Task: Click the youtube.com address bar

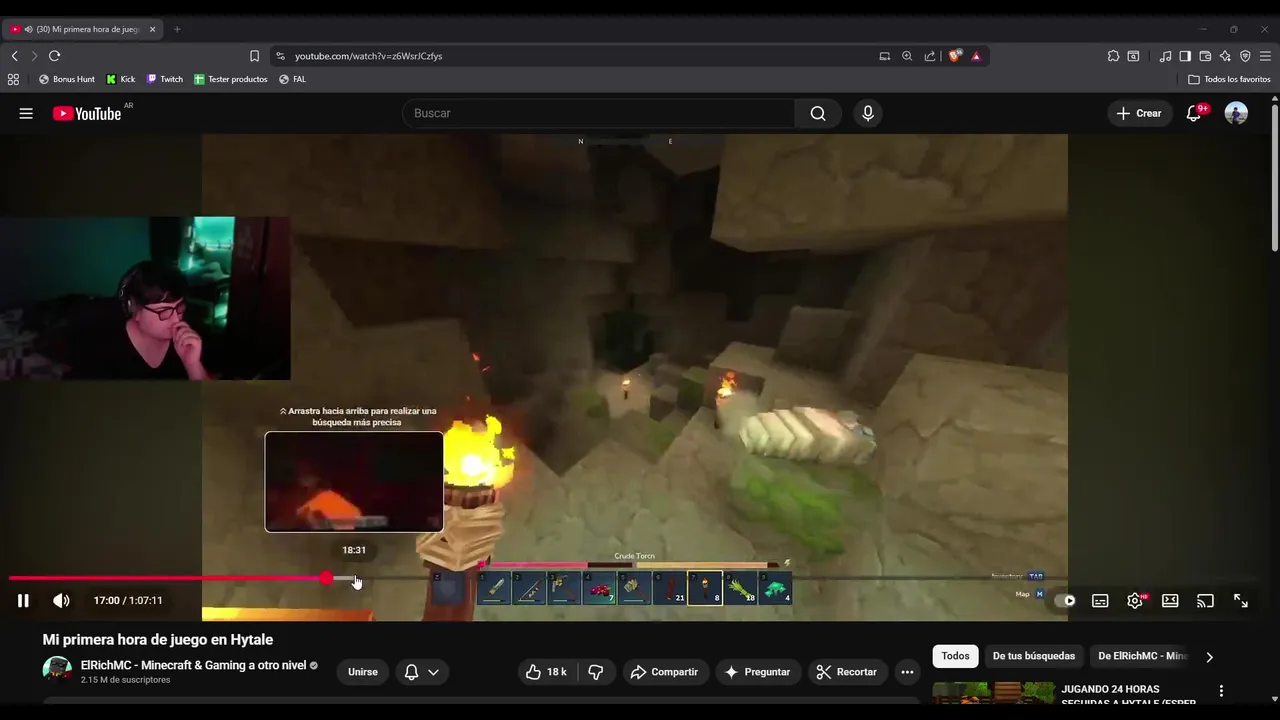Action: (580, 56)
